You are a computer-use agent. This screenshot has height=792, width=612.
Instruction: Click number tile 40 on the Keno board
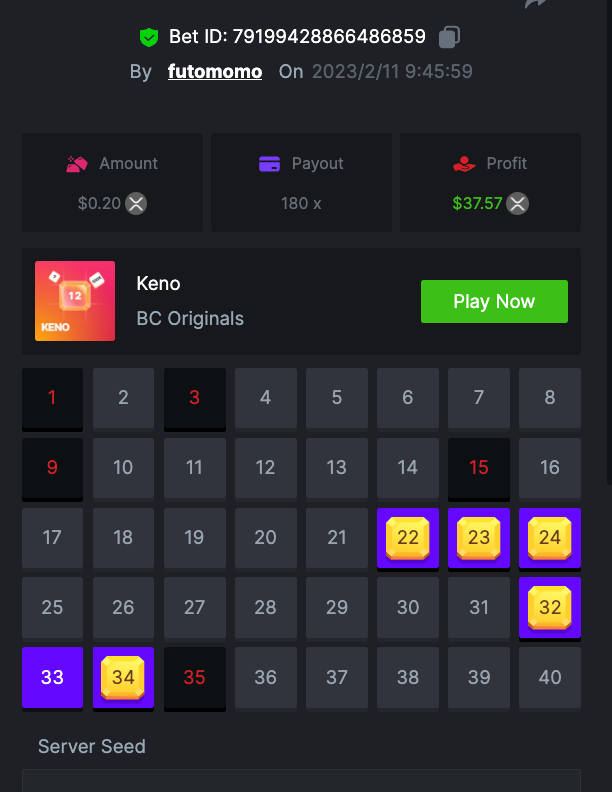(x=550, y=678)
